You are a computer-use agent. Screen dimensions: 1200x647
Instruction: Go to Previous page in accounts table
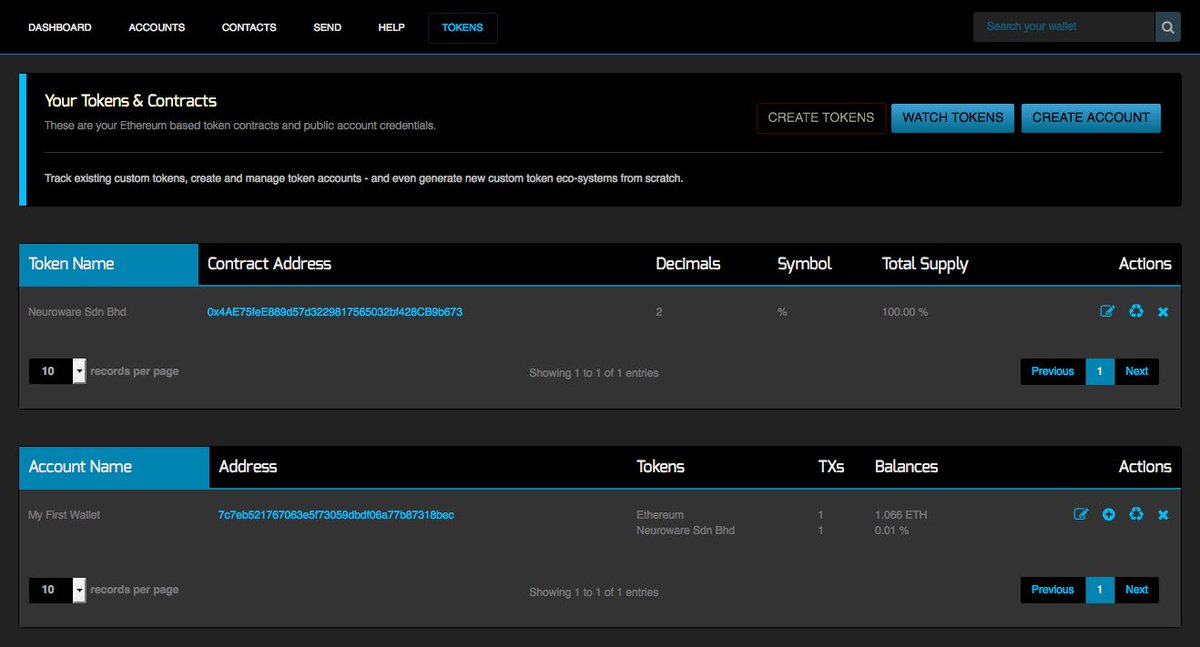coord(1053,590)
